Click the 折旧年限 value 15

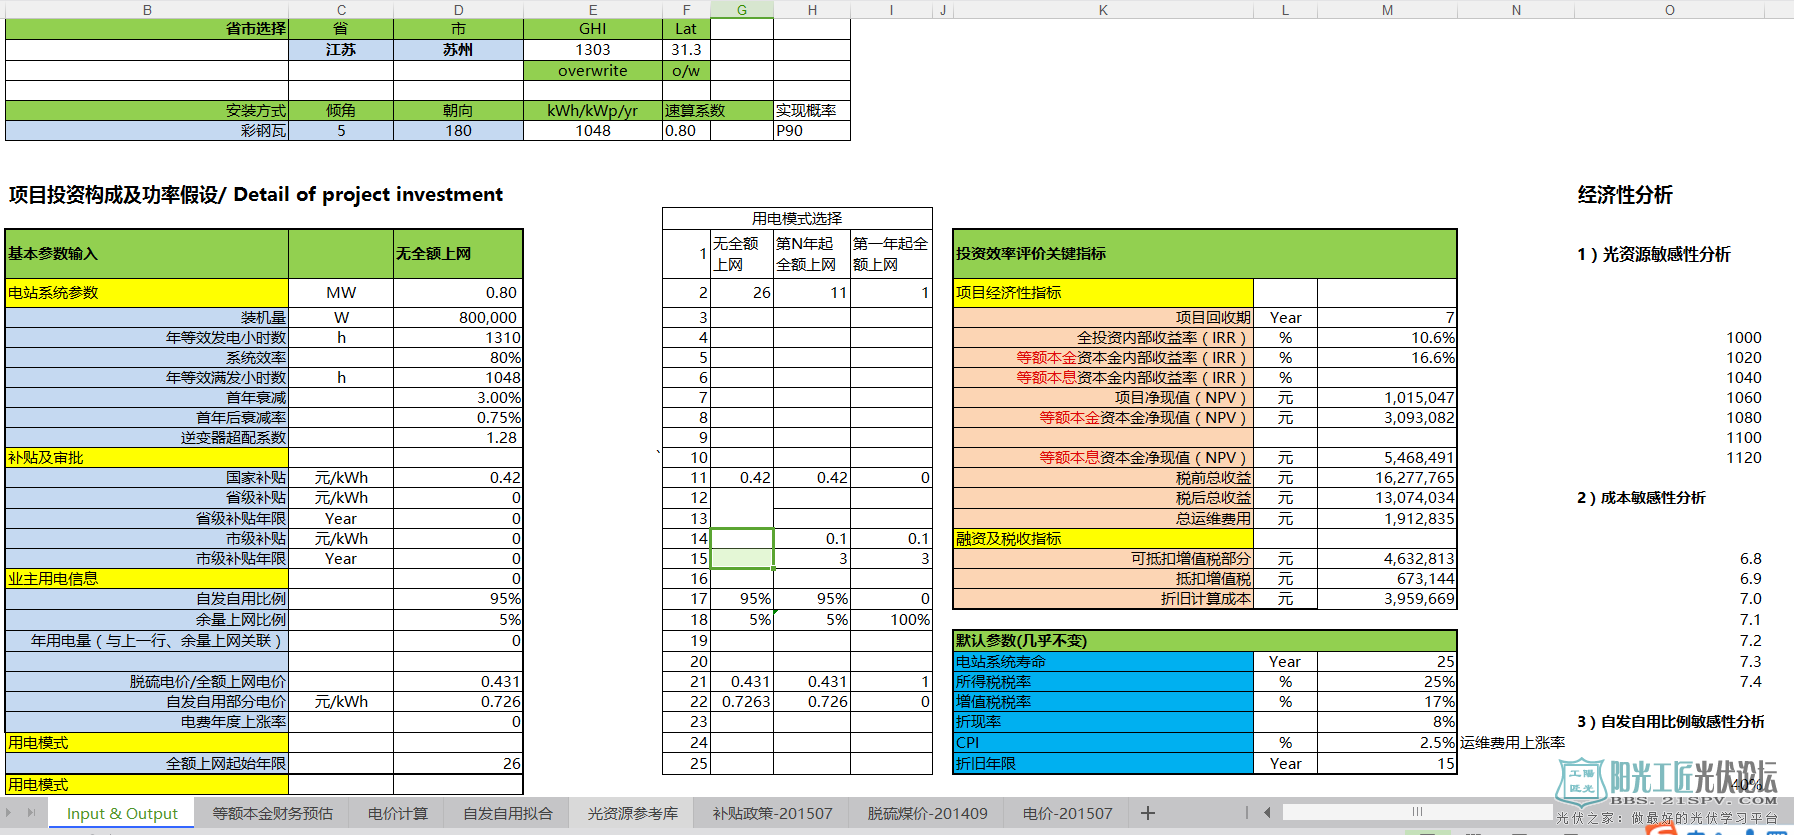click(1387, 764)
